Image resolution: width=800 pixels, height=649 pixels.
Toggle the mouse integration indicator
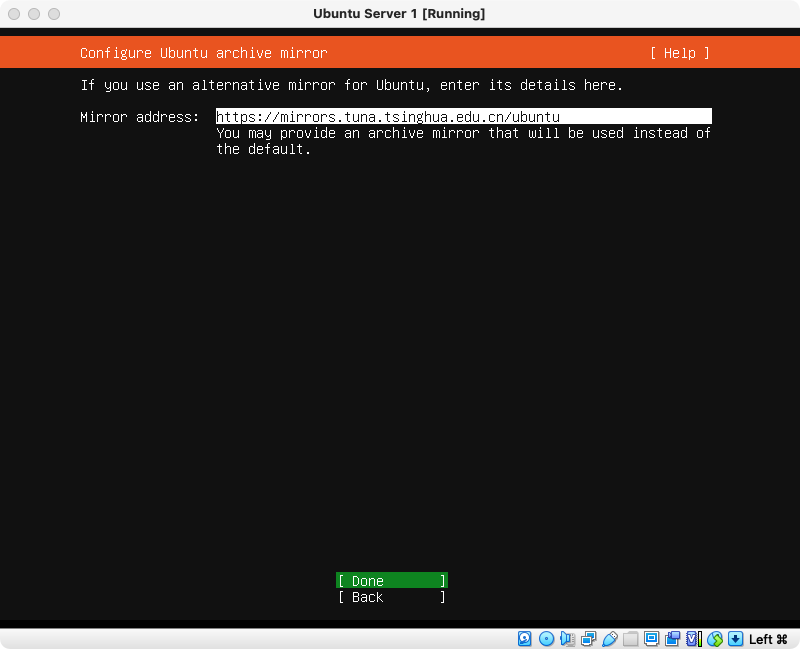[714, 639]
